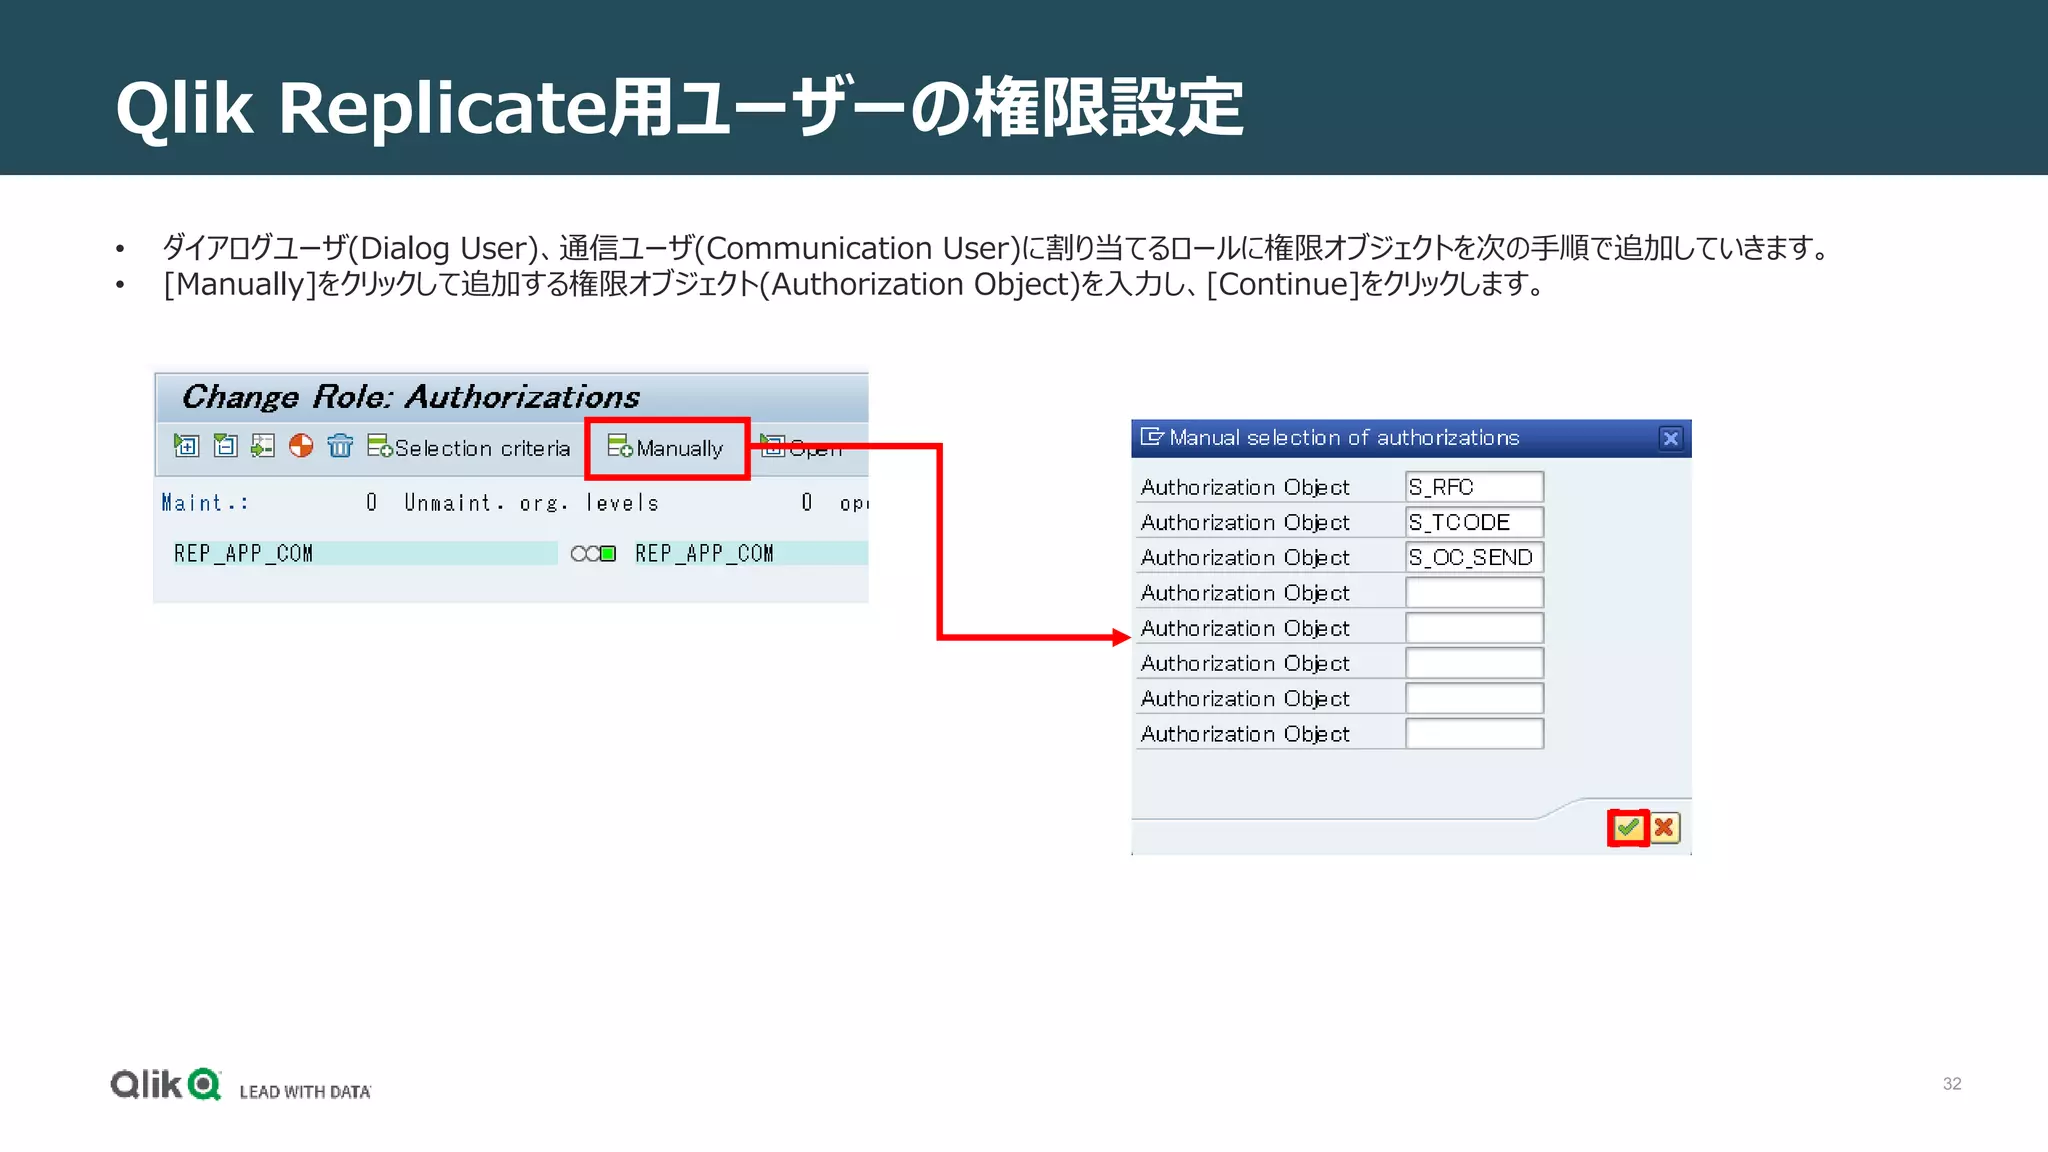Click the collapse-all tree toolbar icon

[225, 446]
